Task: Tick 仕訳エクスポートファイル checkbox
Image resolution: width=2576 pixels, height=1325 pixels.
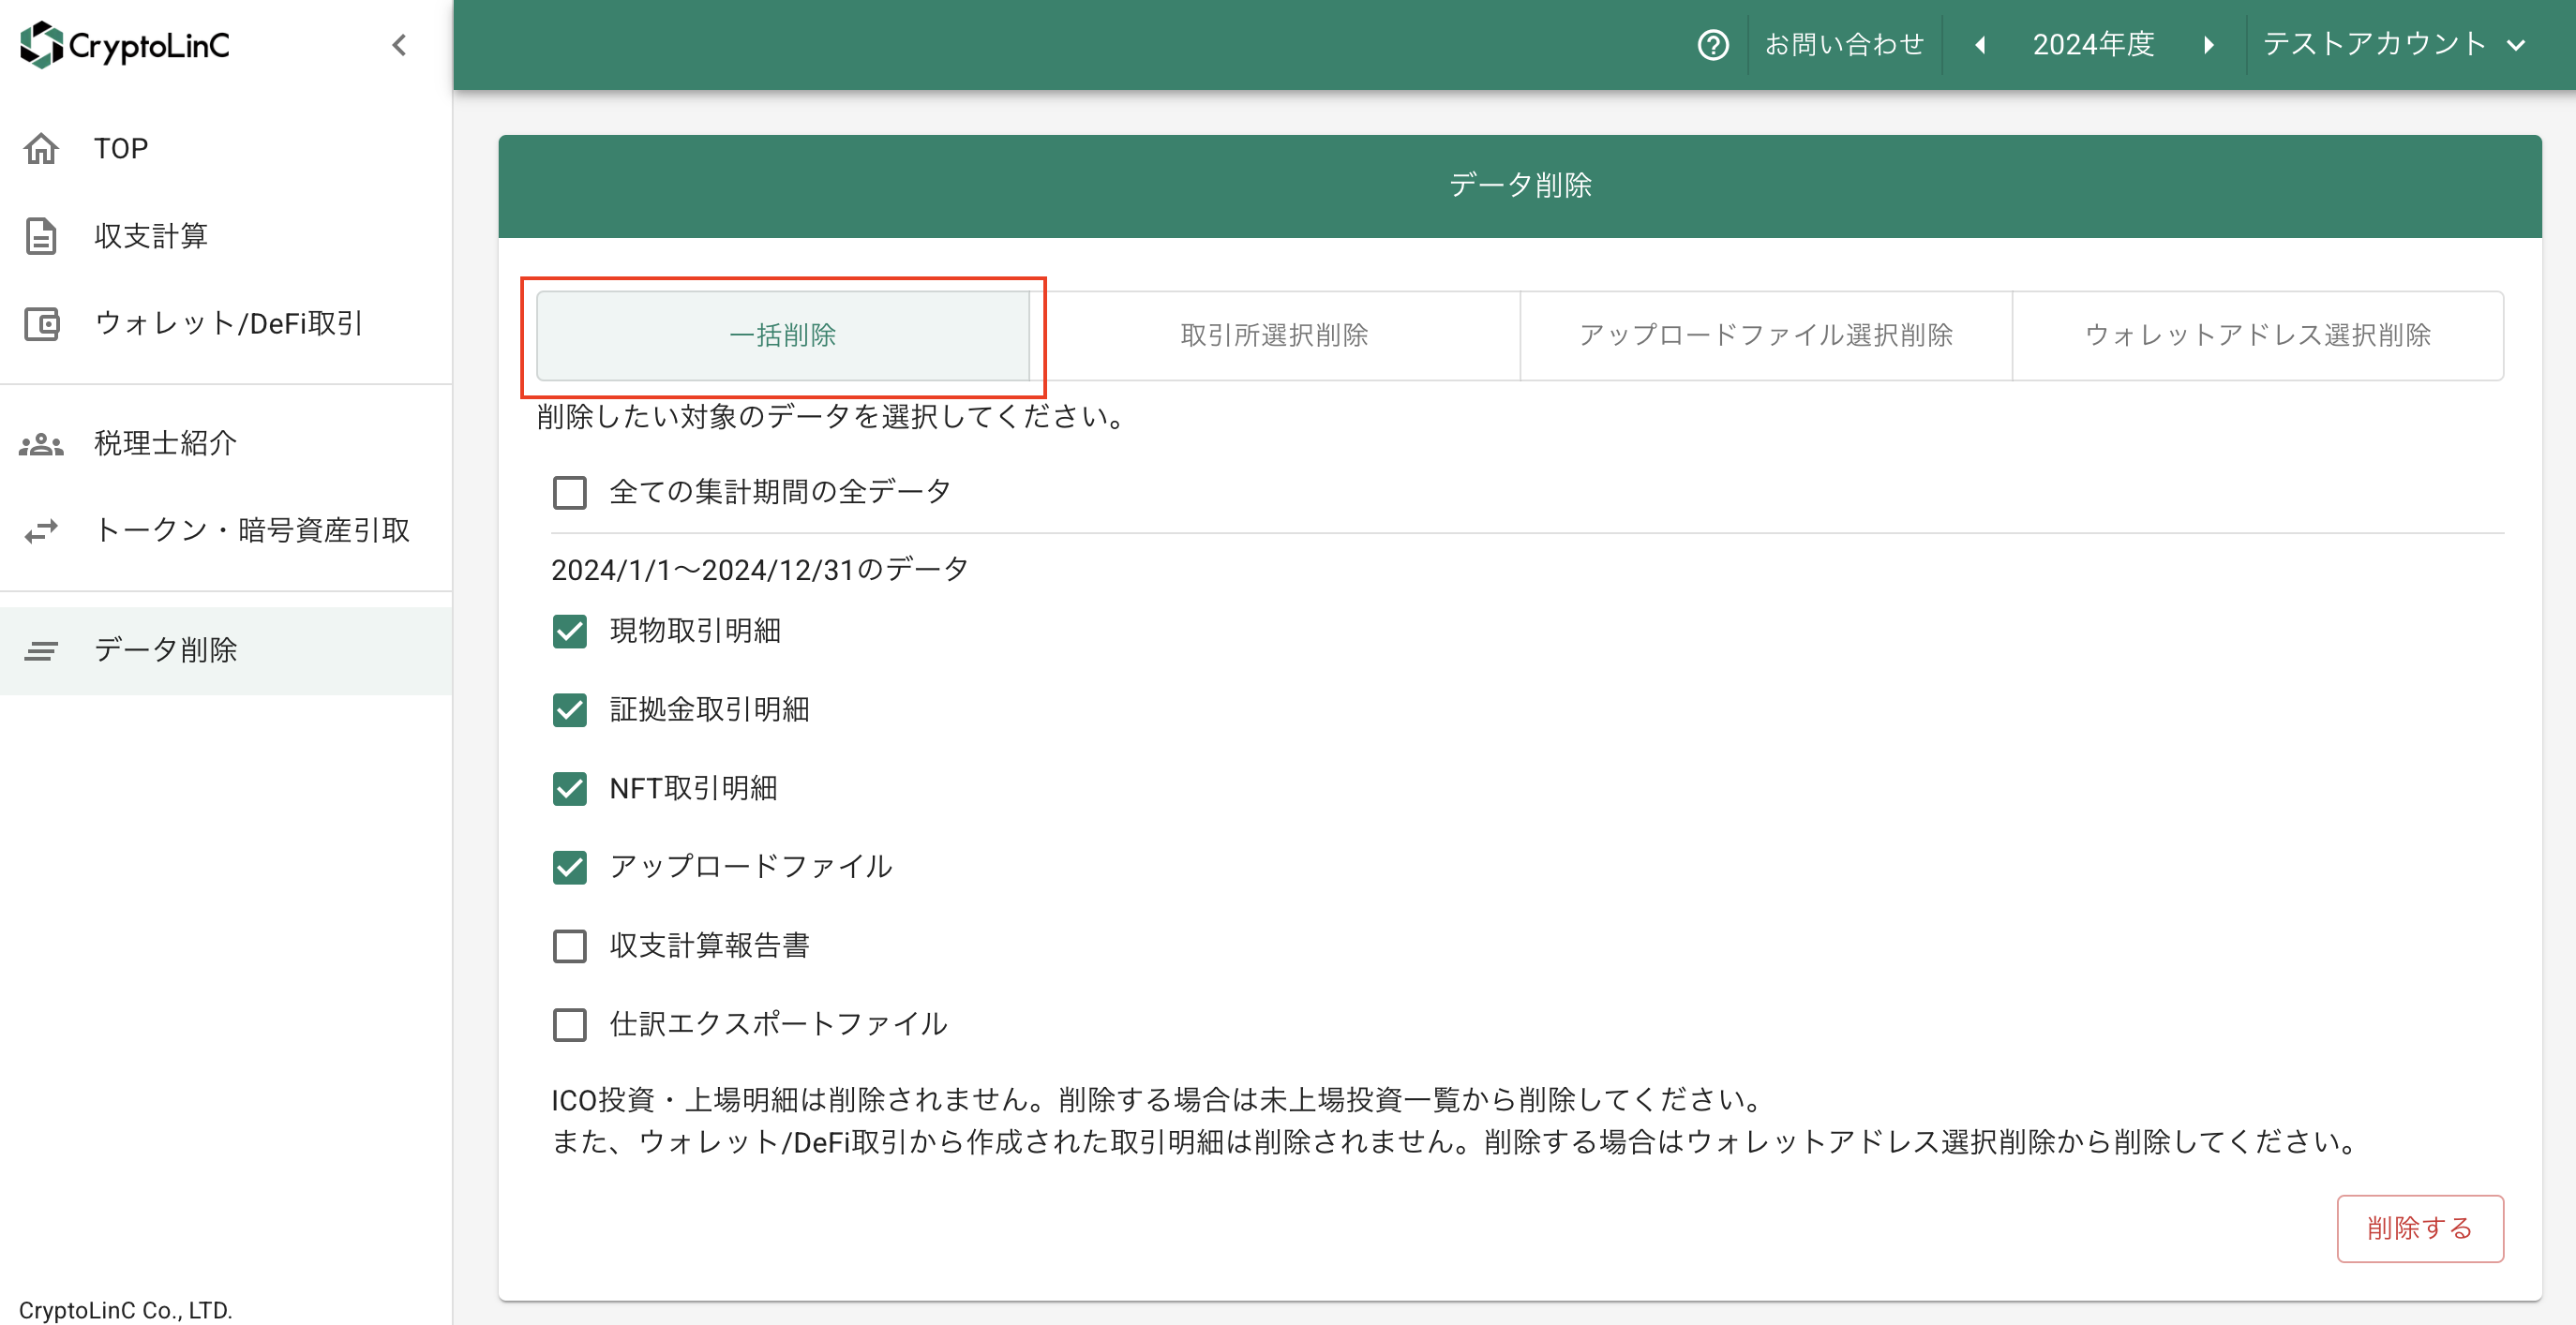Action: point(570,1024)
